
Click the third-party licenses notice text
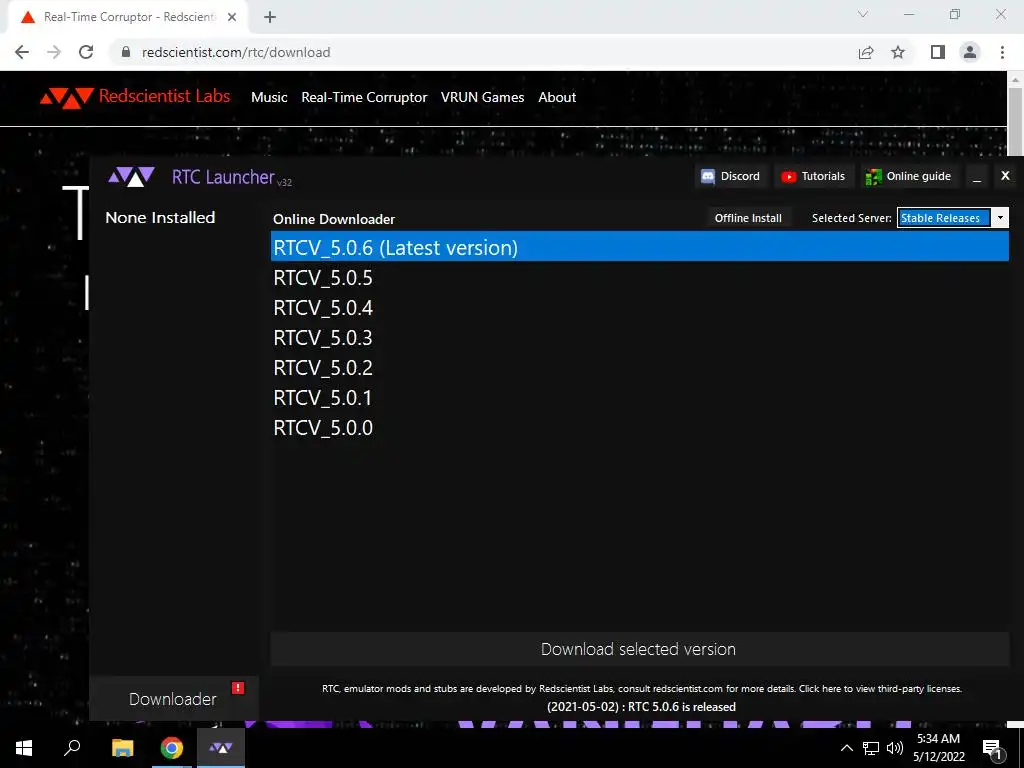pos(641,688)
